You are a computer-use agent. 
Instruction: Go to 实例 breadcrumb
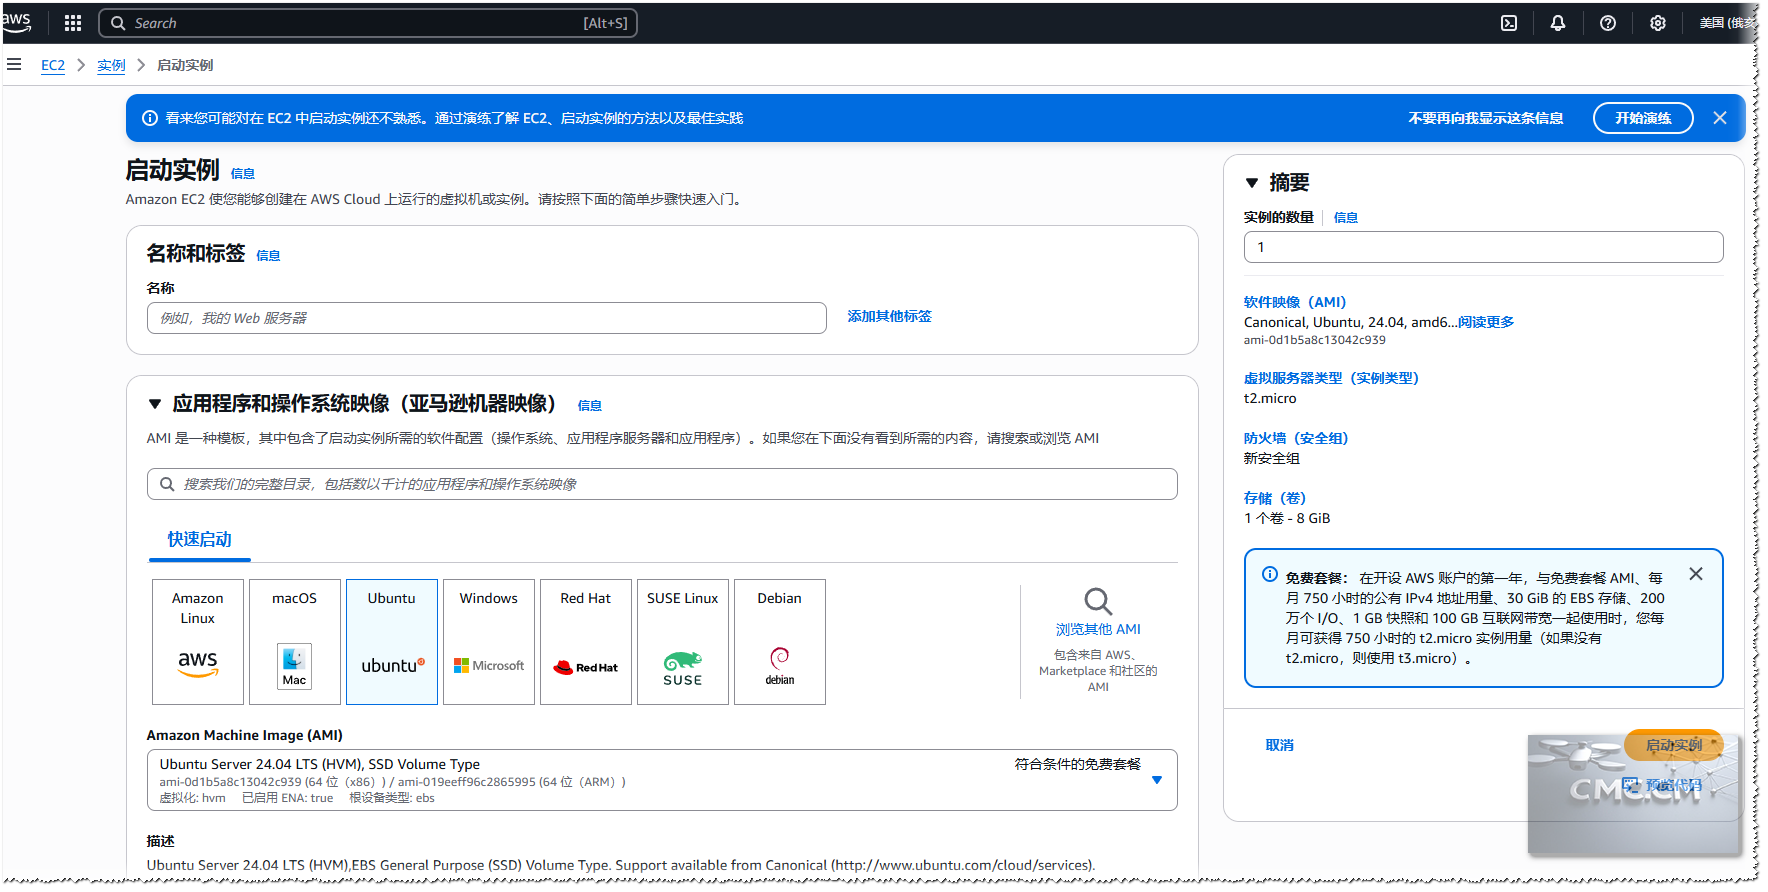coord(111,65)
